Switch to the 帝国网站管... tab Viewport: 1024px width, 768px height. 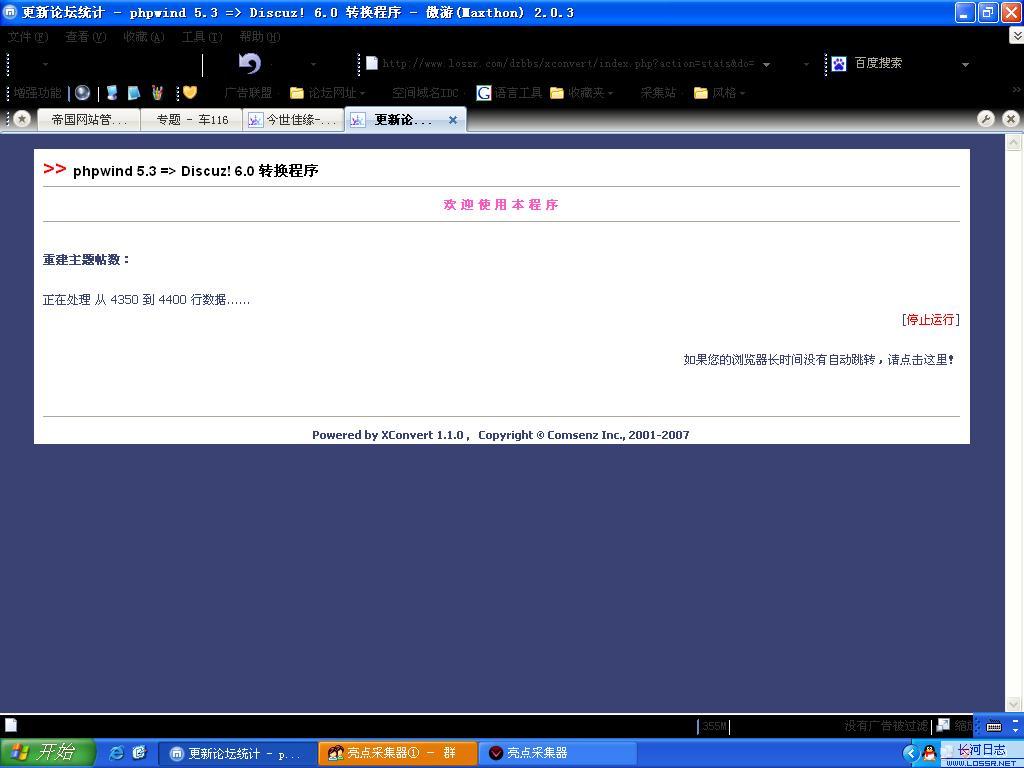point(89,120)
